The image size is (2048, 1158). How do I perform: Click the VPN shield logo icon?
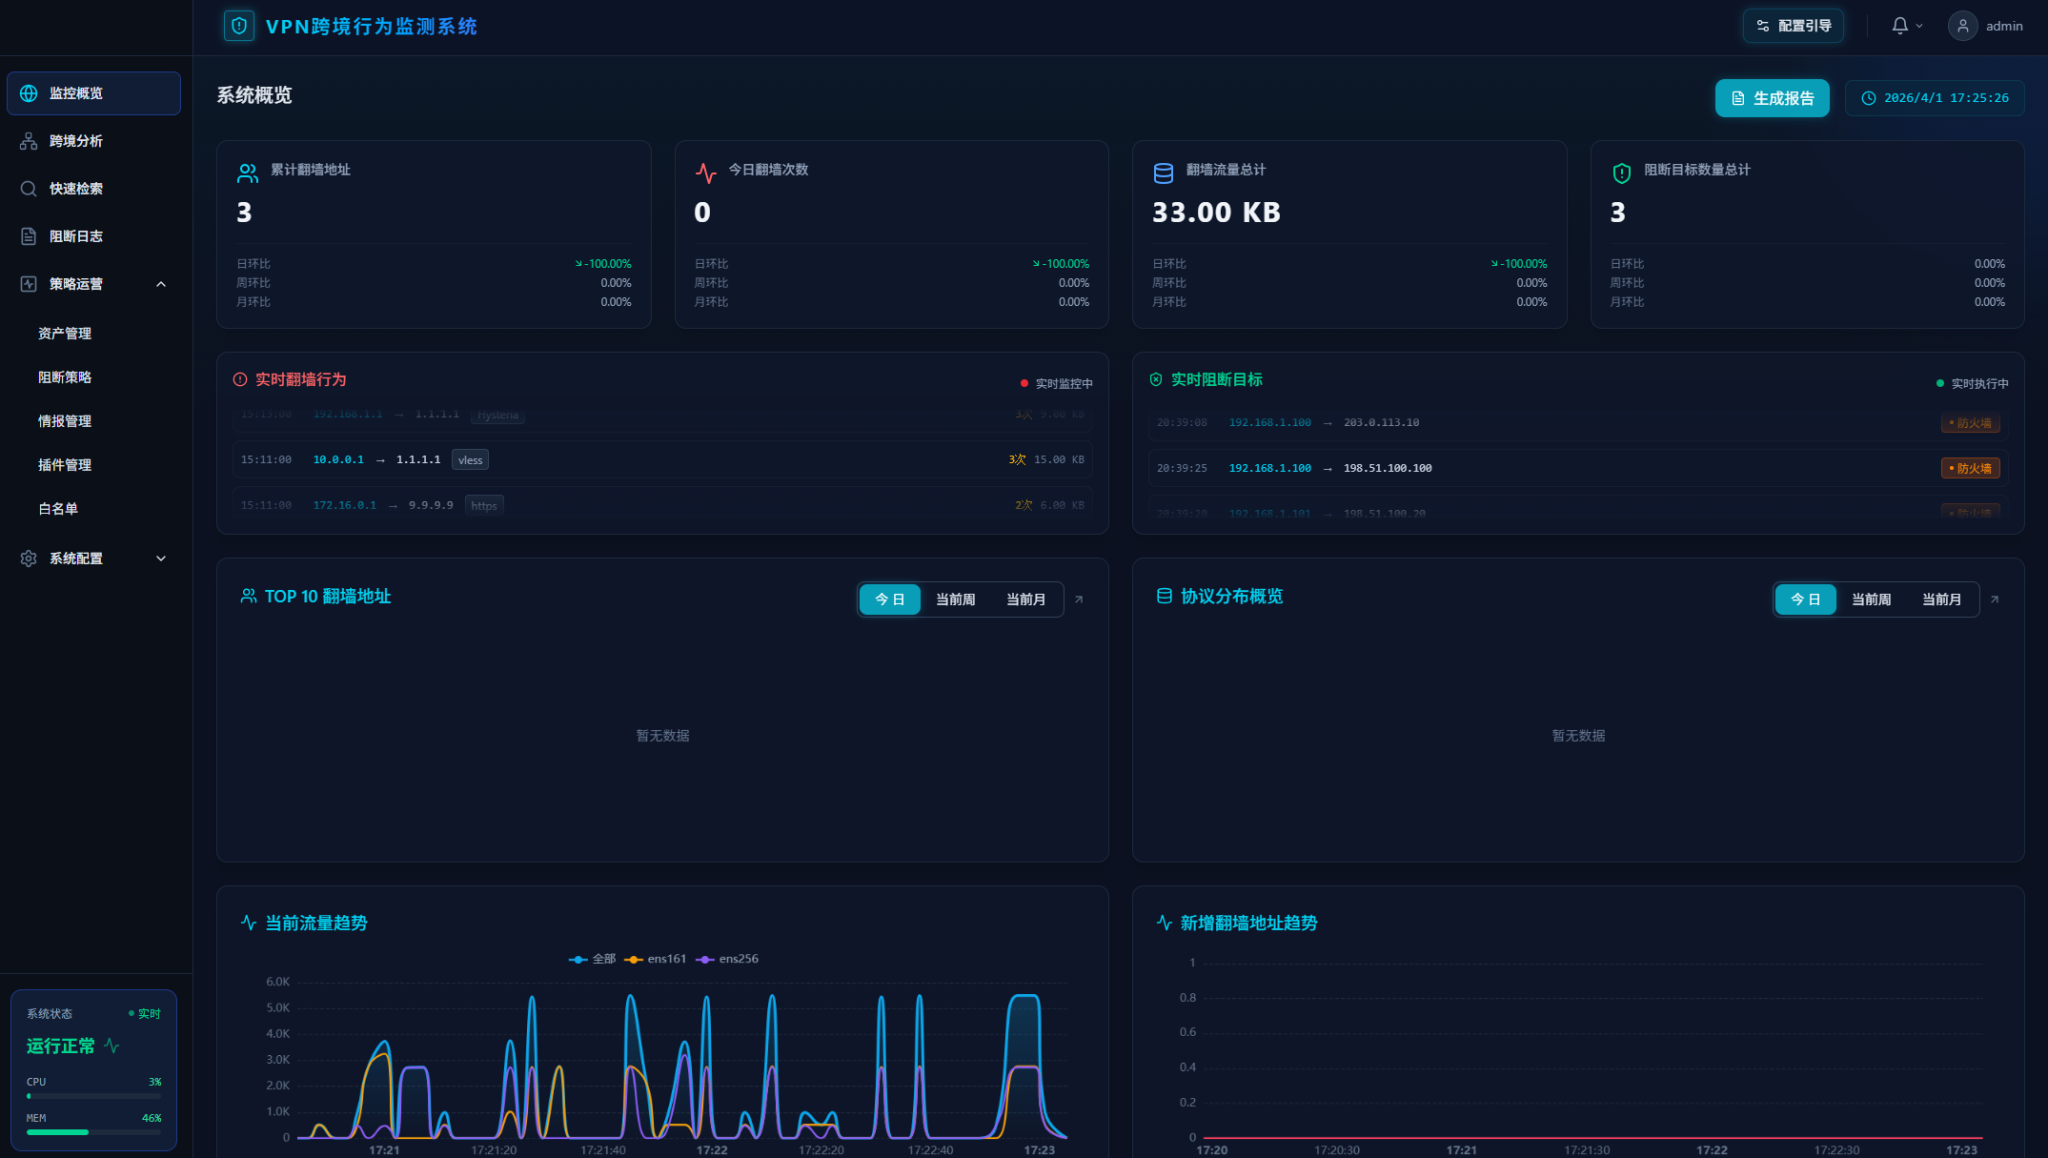[238, 26]
